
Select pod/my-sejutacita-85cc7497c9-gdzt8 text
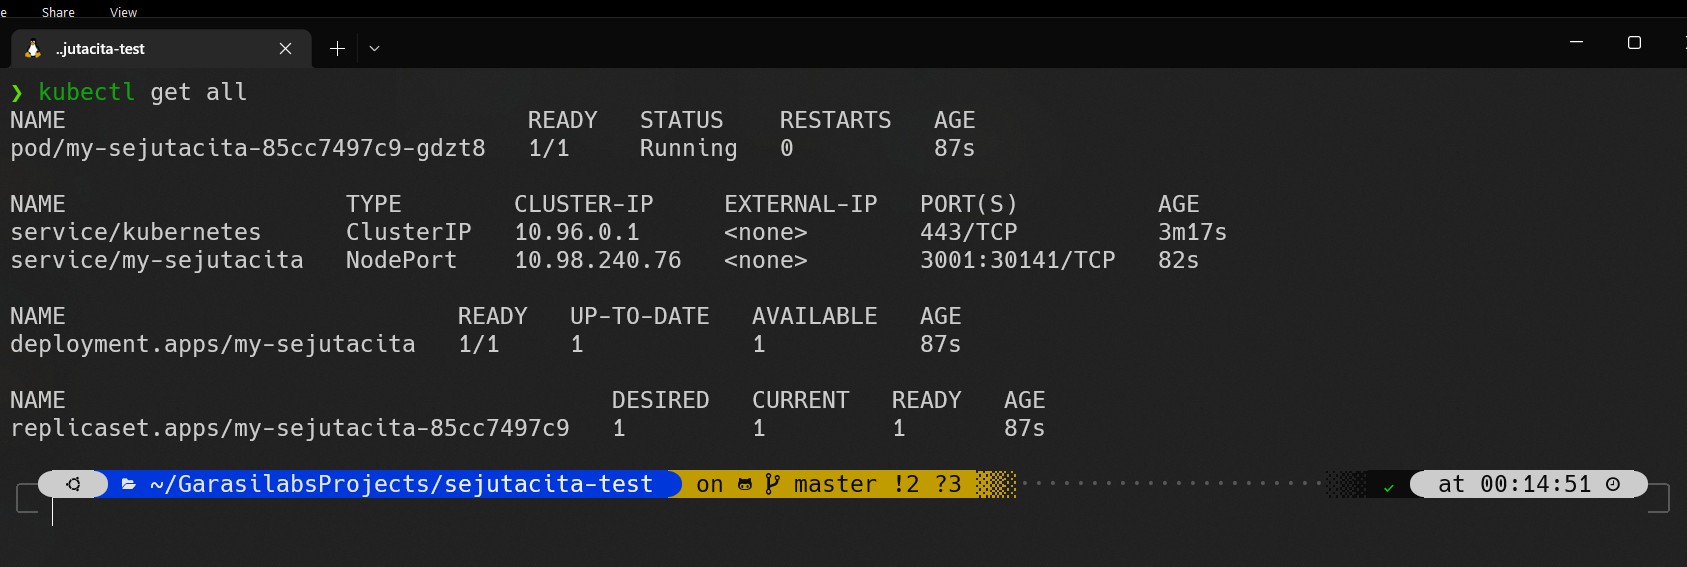(x=248, y=148)
